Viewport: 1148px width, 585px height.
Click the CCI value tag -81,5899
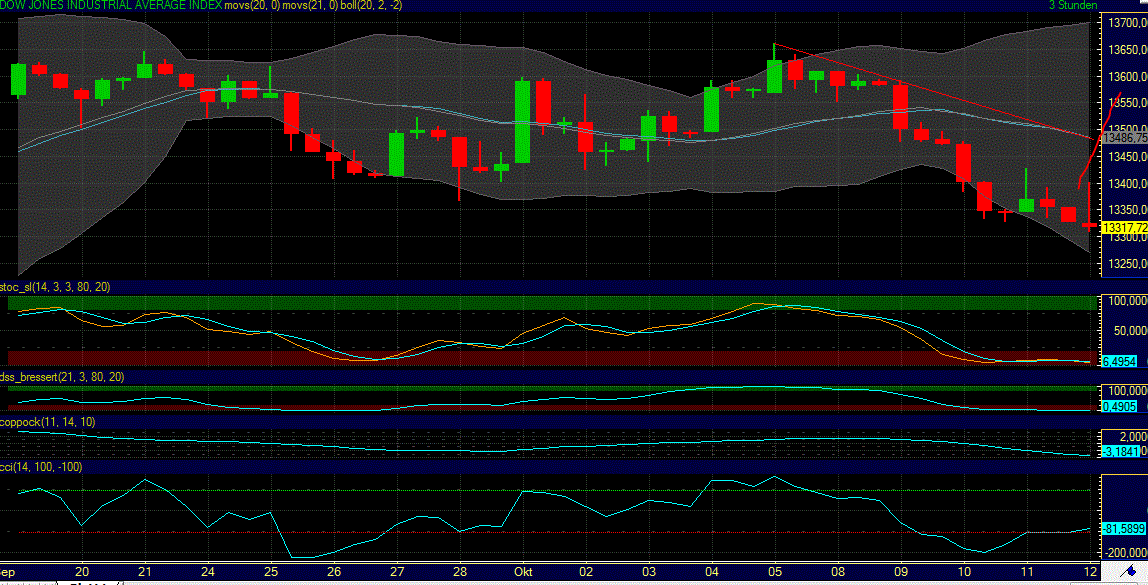(x=1124, y=527)
